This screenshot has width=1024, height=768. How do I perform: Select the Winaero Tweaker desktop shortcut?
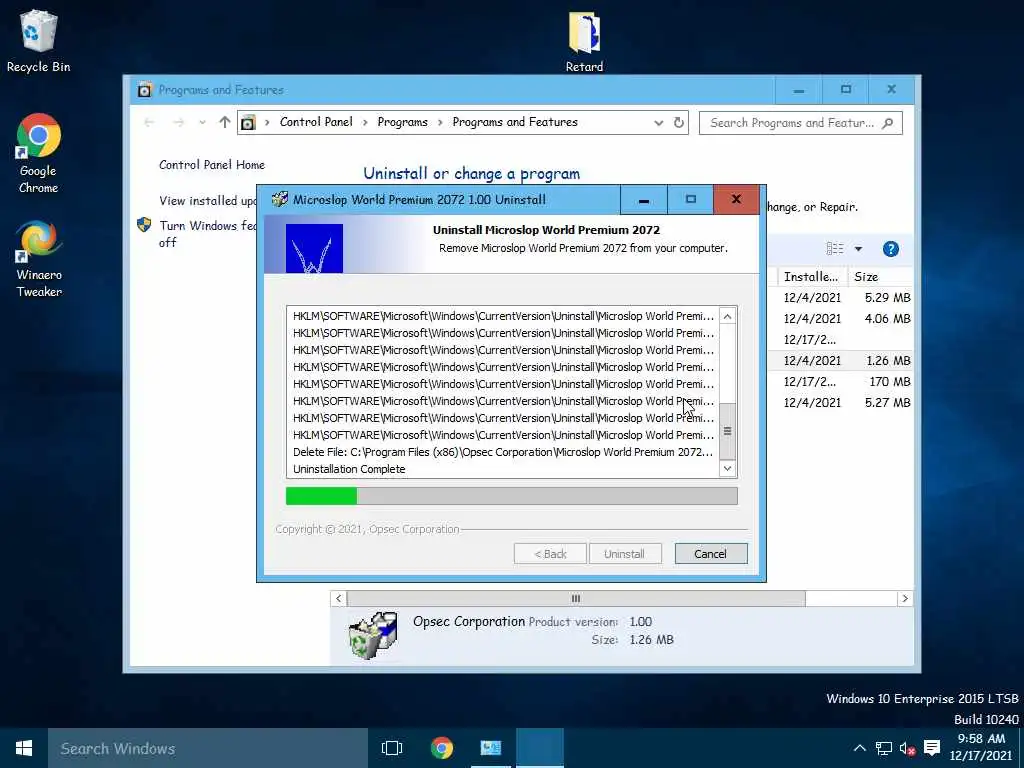click(x=39, y=259)
